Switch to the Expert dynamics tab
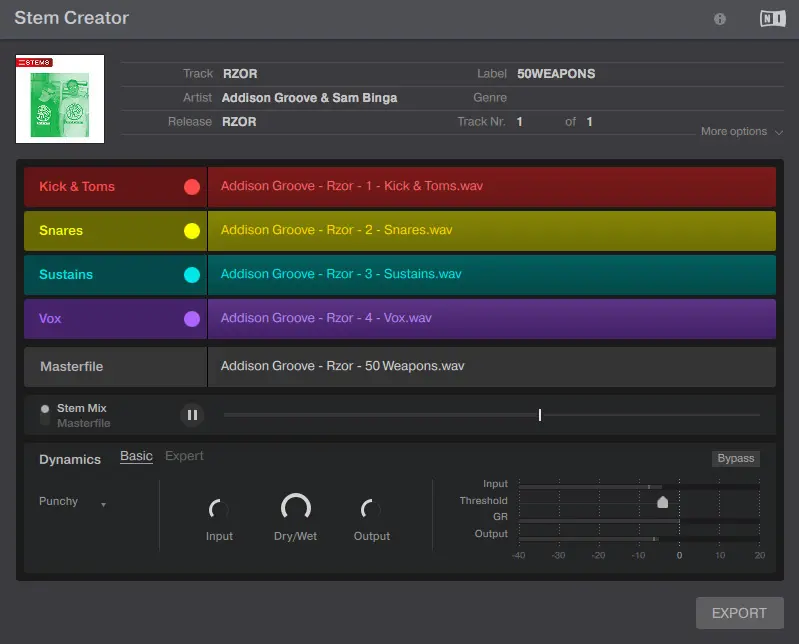The height and width of the screenshot is (644, 799). point(184,456)
